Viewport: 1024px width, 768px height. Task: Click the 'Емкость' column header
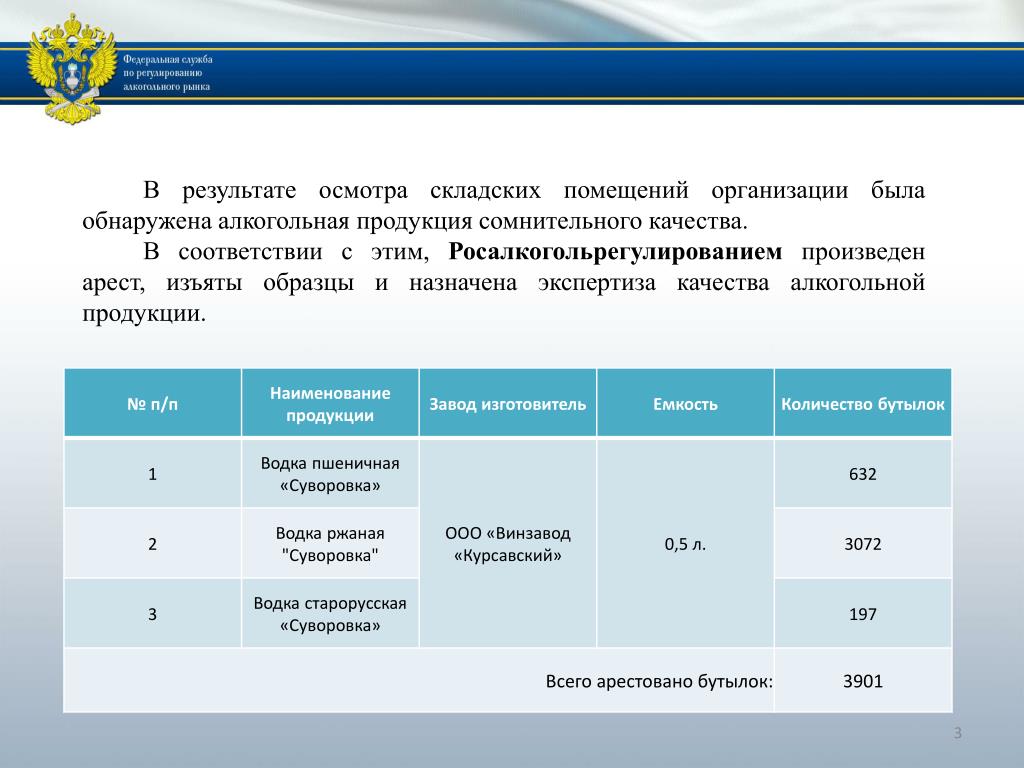point(685,404)
